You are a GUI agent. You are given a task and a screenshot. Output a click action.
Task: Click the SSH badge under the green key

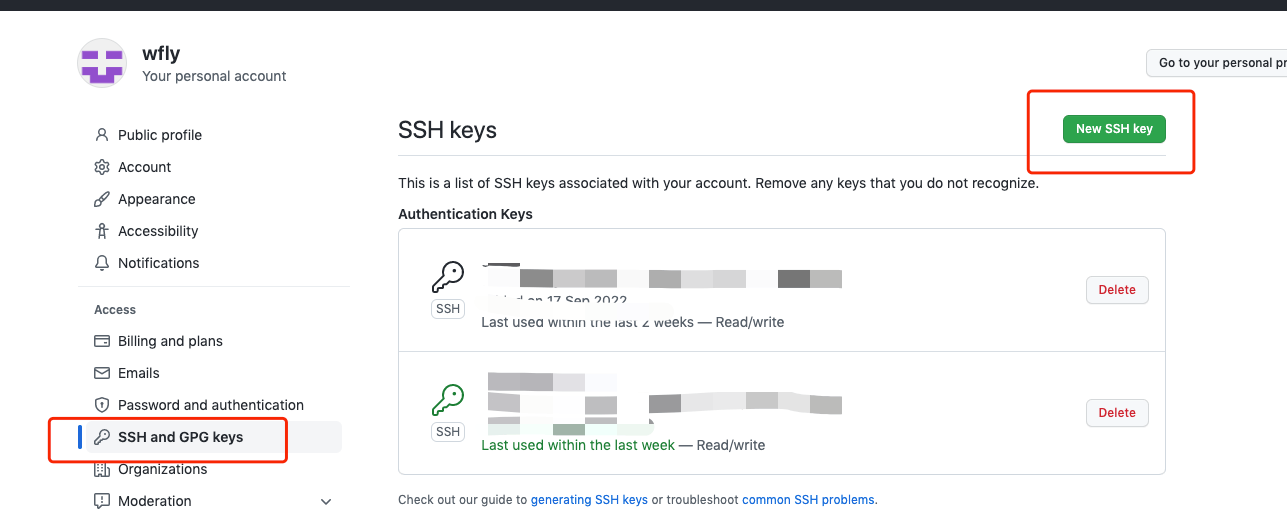click(448, 432)
